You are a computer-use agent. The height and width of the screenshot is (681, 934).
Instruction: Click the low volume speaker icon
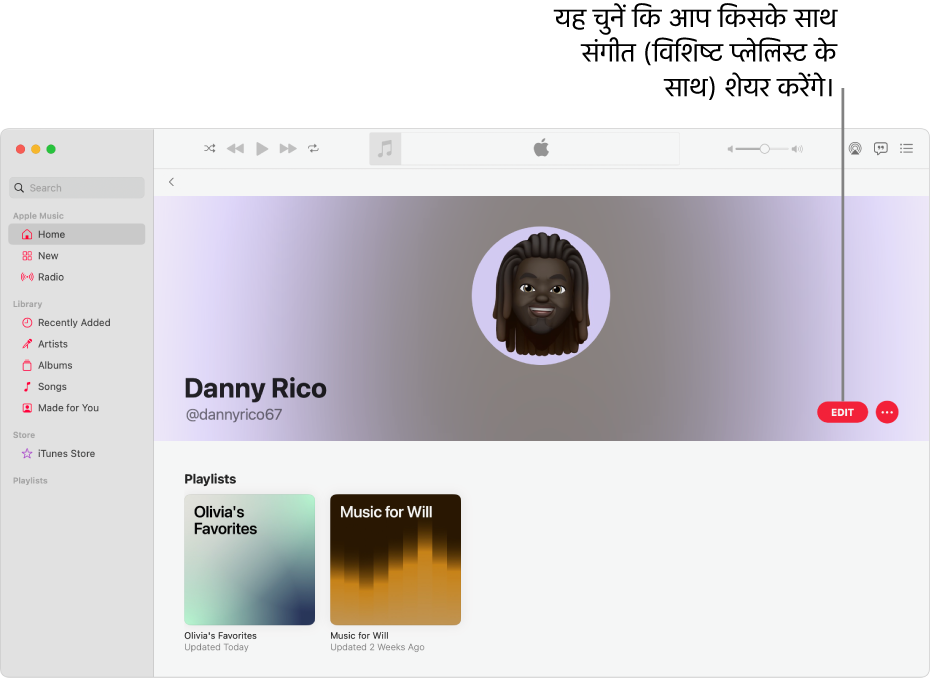point(730,149)
